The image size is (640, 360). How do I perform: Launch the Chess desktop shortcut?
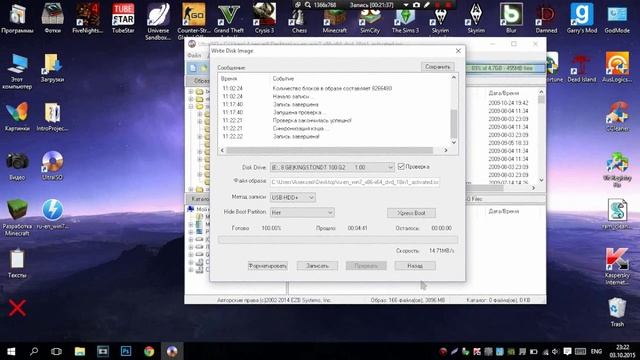click(299, 20)
